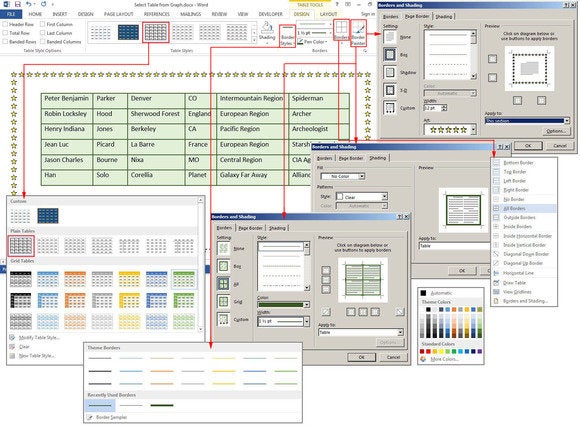This screenshot has height=426, width=580.
Task: Click Modify Table Style below gallery
Action: pyautogui.click(x=39, y=338)
